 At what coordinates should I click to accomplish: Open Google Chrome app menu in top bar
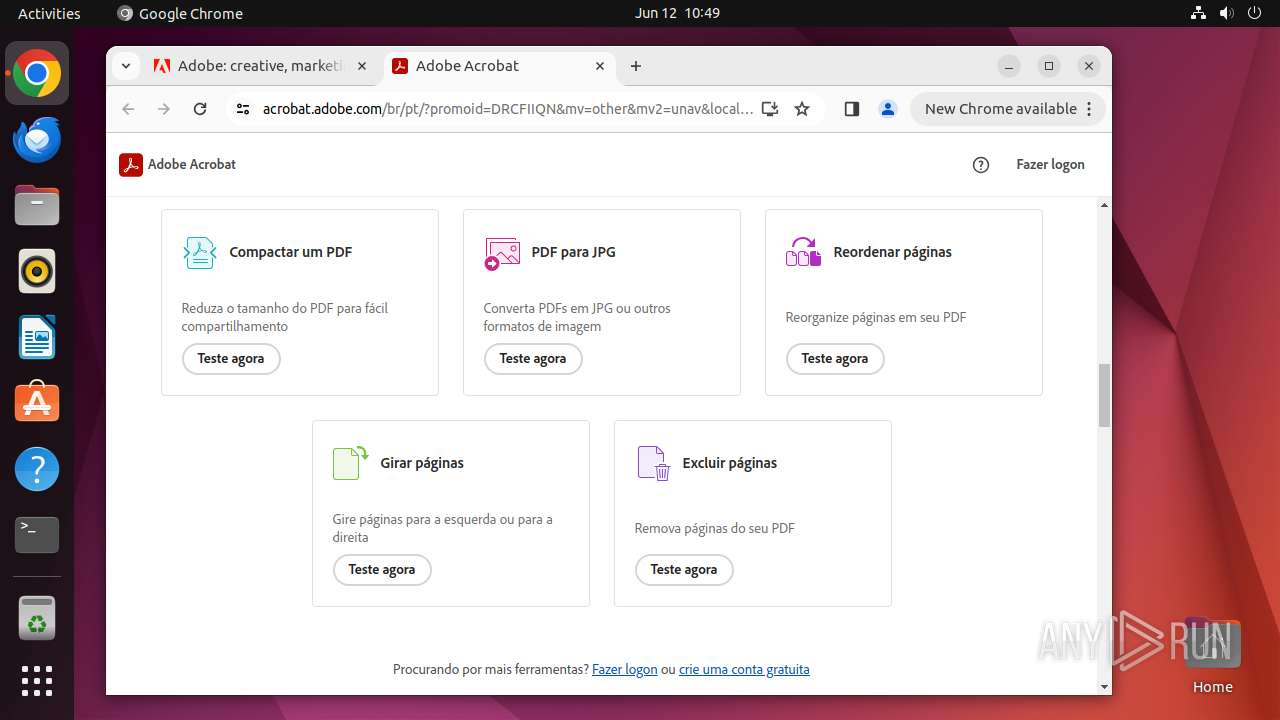[x=180, y=13]
